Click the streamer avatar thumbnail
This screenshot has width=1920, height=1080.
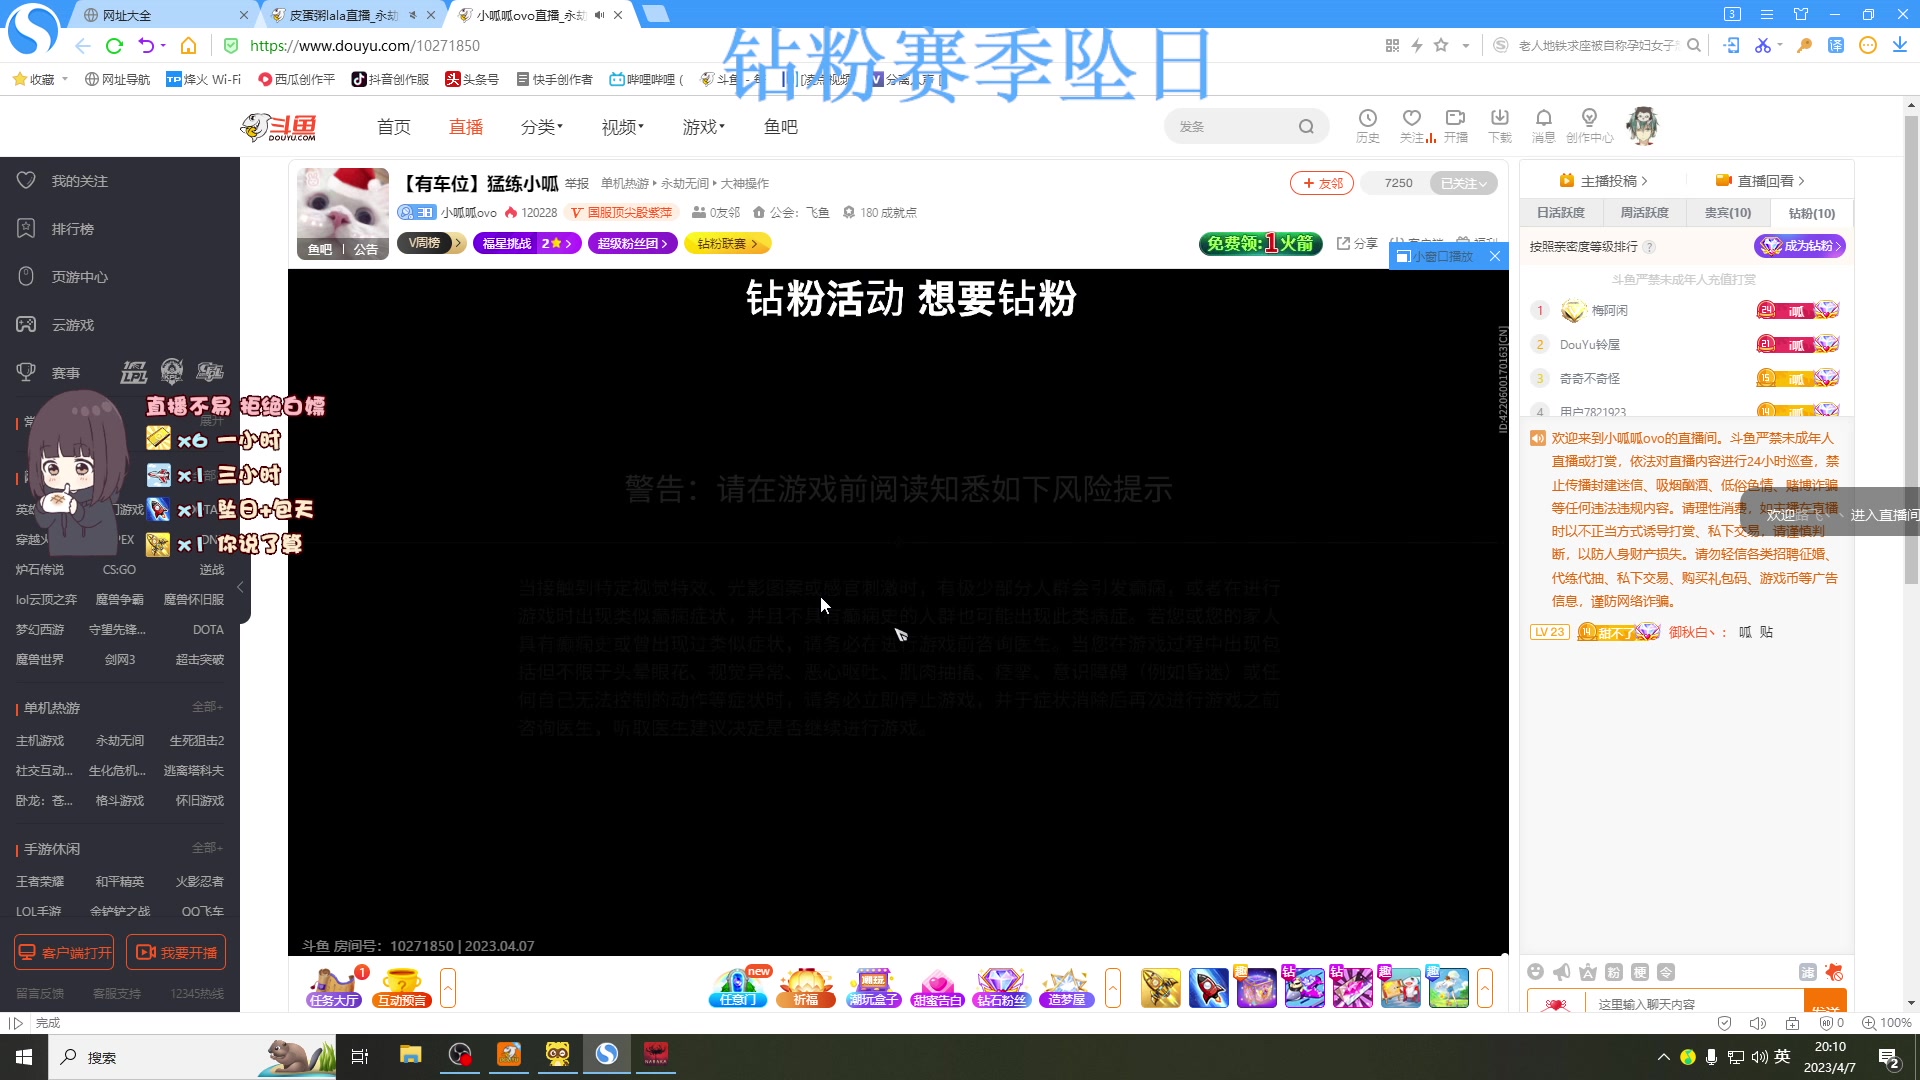tap(343, 213)
